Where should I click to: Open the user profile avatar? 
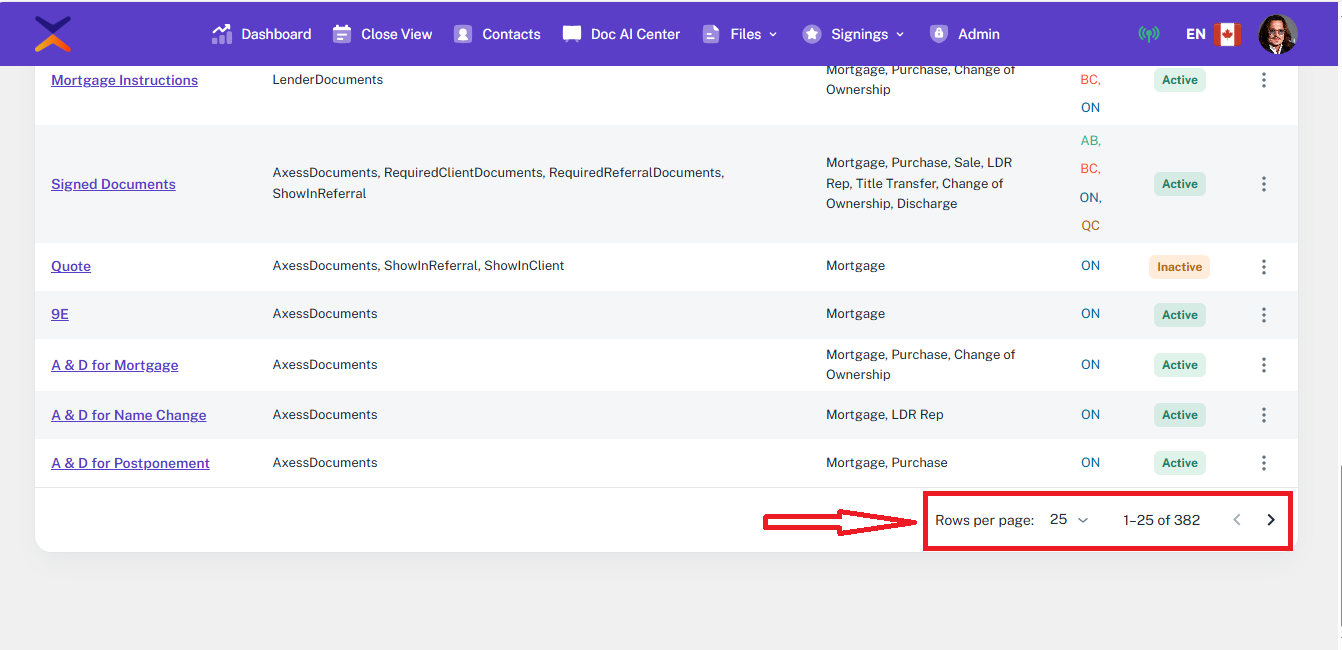tap(1277, 34)
